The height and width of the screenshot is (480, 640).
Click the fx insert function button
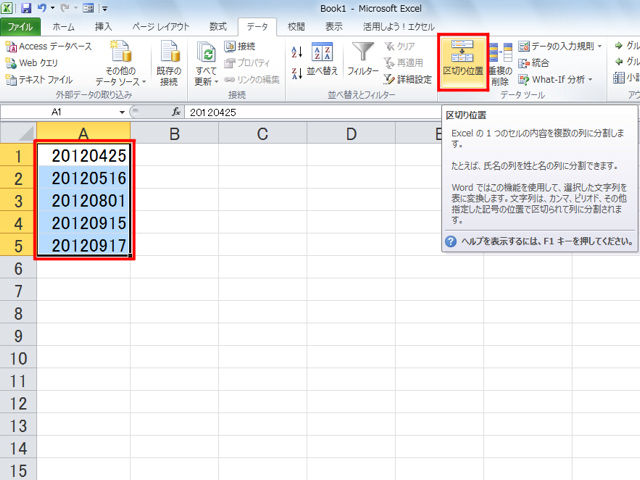[176, 112]
